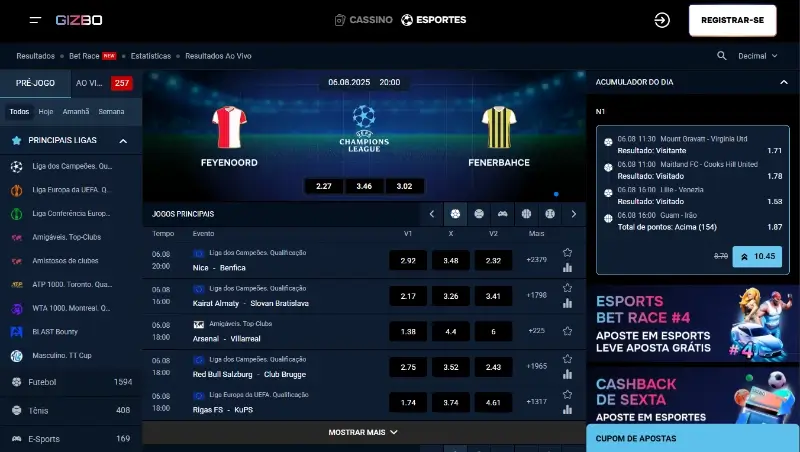Expand the Futebol sport category
Viewport: 800px width, 452px height.
coord(71,382)
